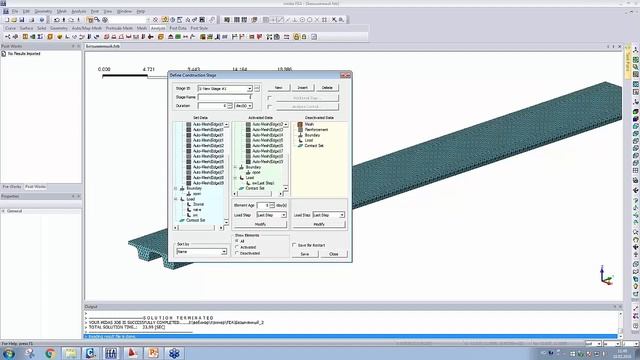
Task: Open Load Step dropdown under Activated Data
Action: (x=284, y=215)
